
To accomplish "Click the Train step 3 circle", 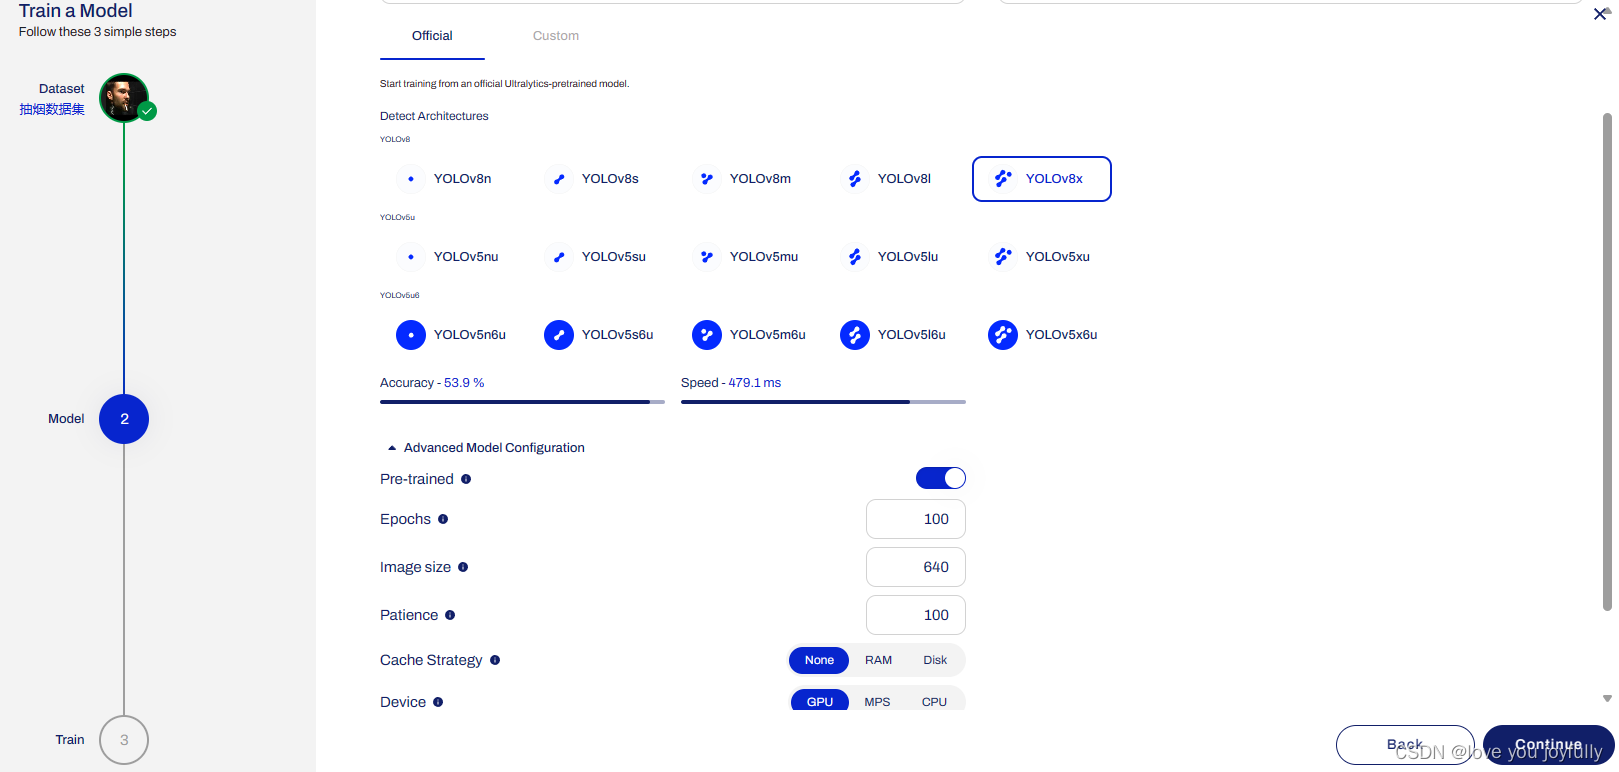I will click(124, 740).
